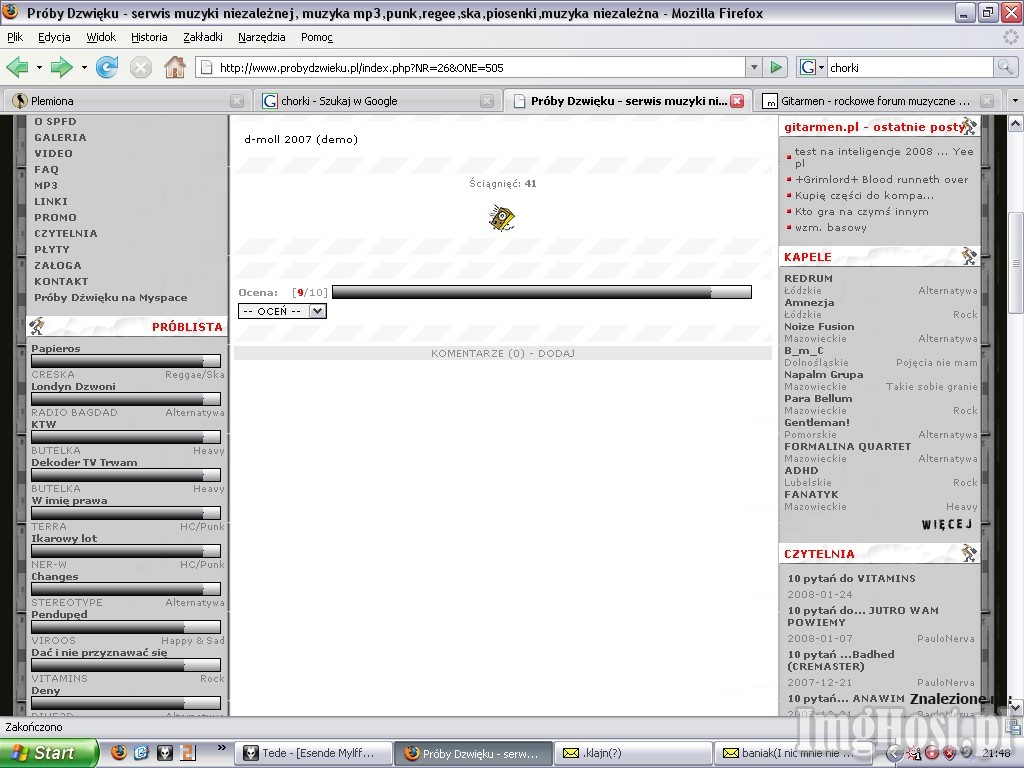Click the yellow download box icon

[x=502, y=218]
